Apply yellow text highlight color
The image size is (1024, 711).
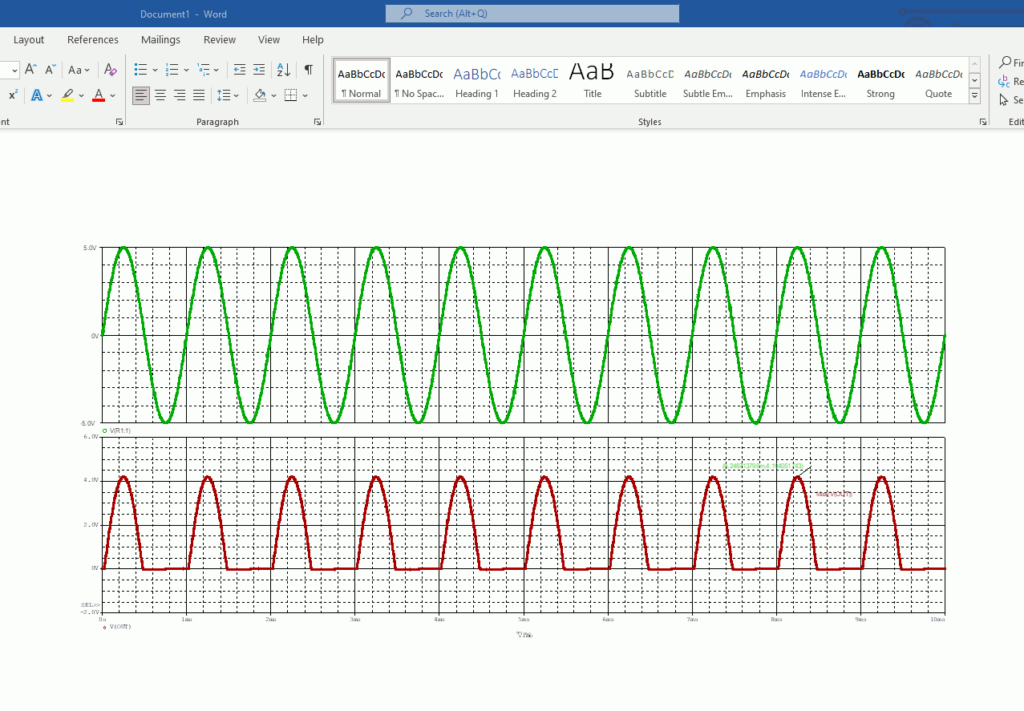click(67, 95)
